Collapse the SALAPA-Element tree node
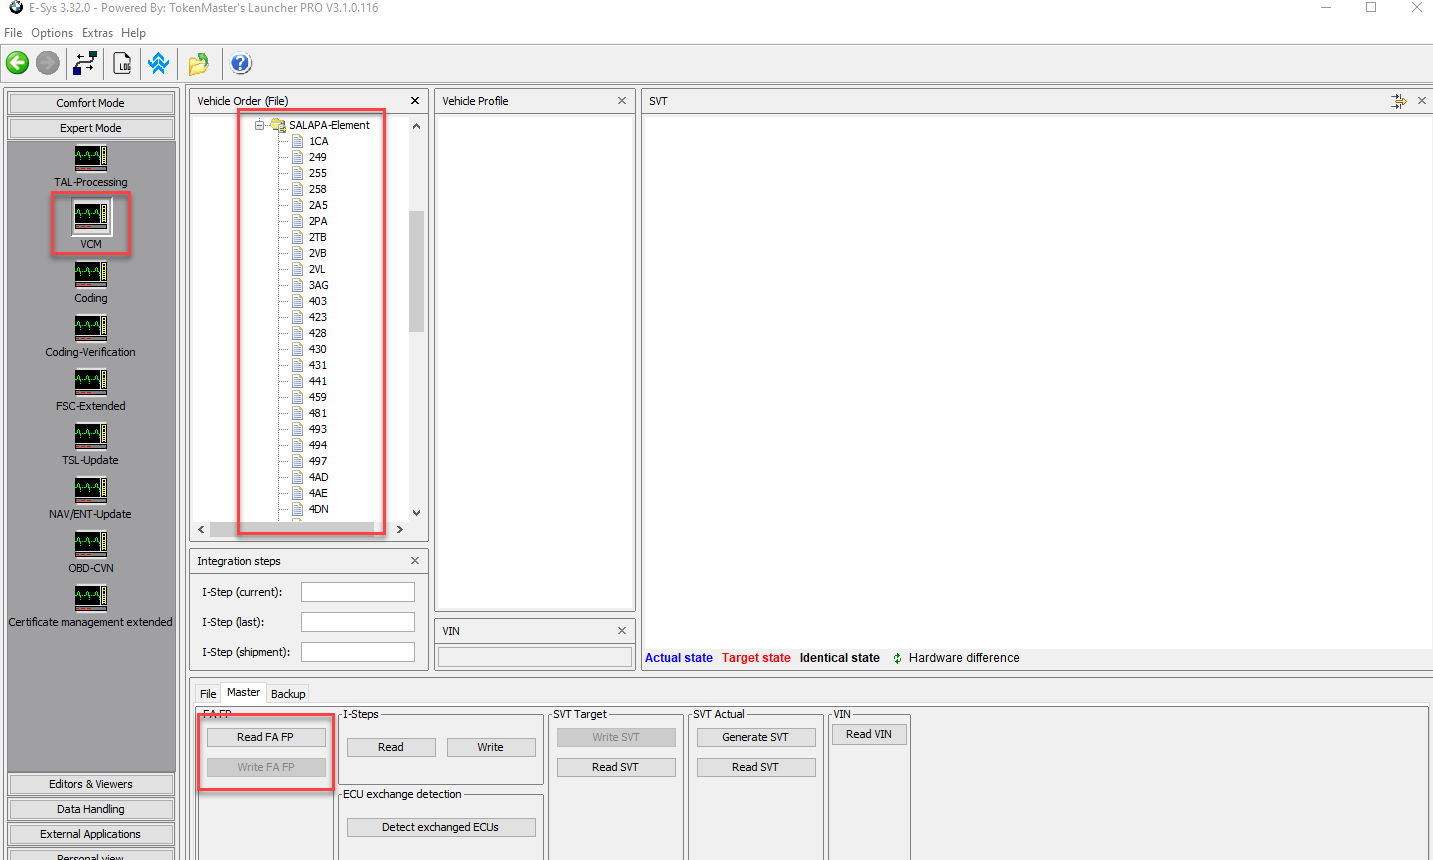The height and width of the screenshot is (860, 1433). click(258, 125)
